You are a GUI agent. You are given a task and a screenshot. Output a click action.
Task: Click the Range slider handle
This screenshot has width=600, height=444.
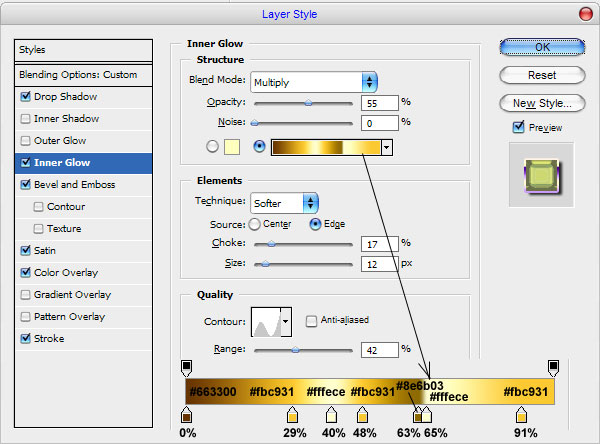(295, 349)
